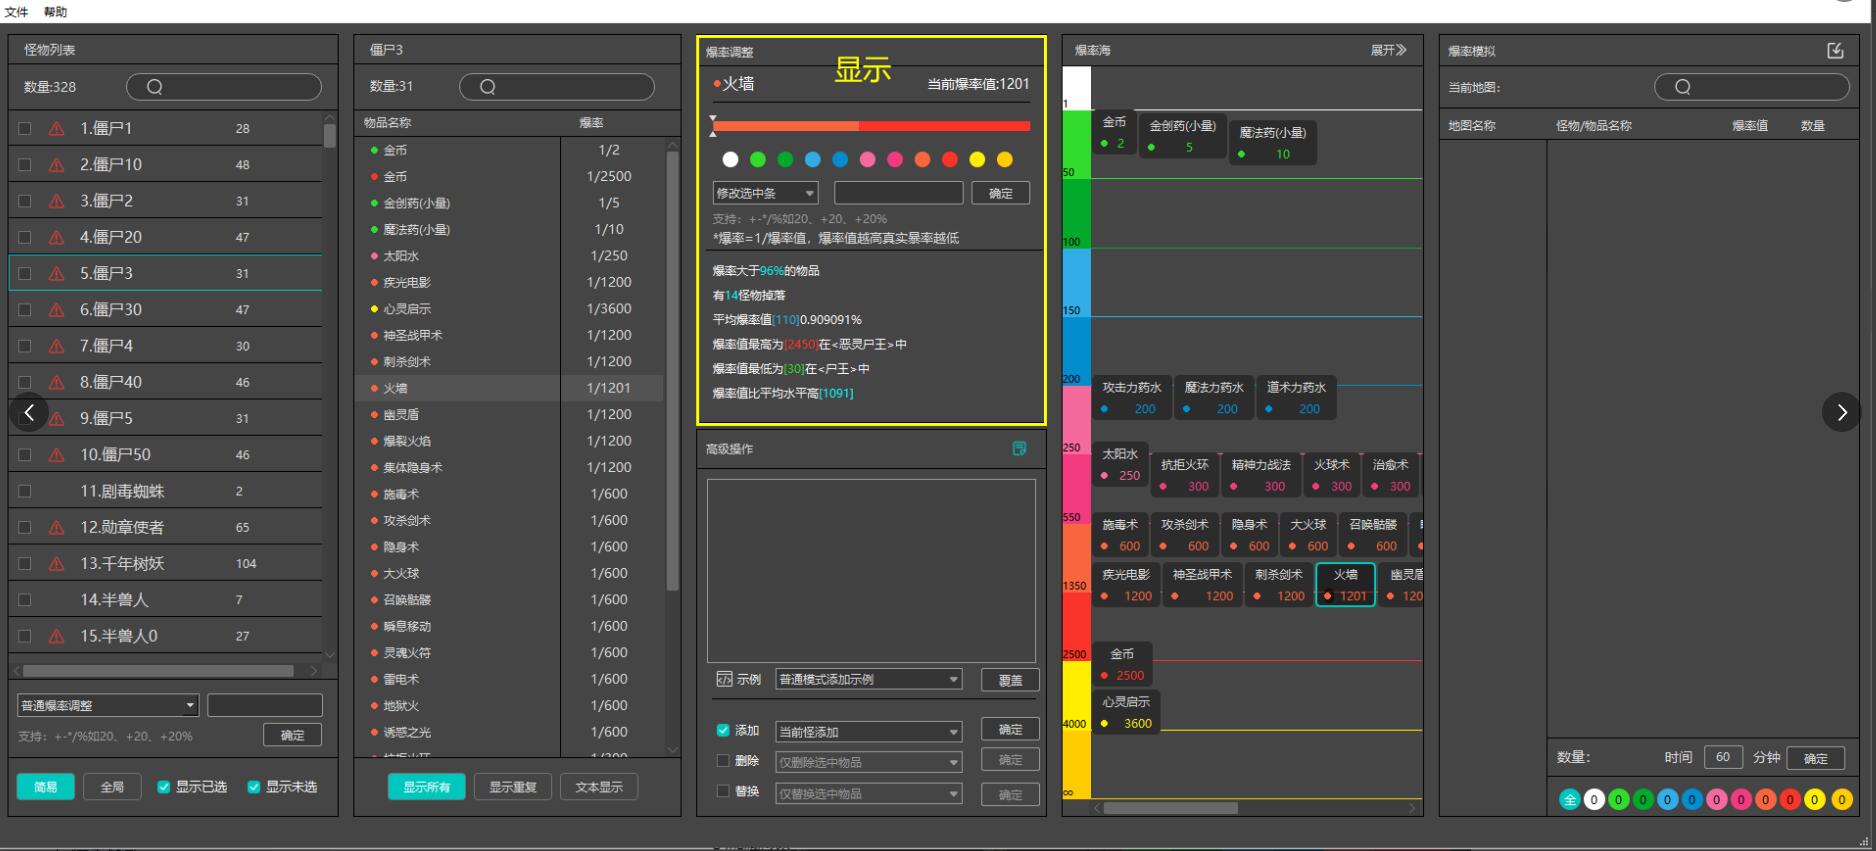
Task: Expand the 爆率海 panel with 展开
Action: 1388,50
